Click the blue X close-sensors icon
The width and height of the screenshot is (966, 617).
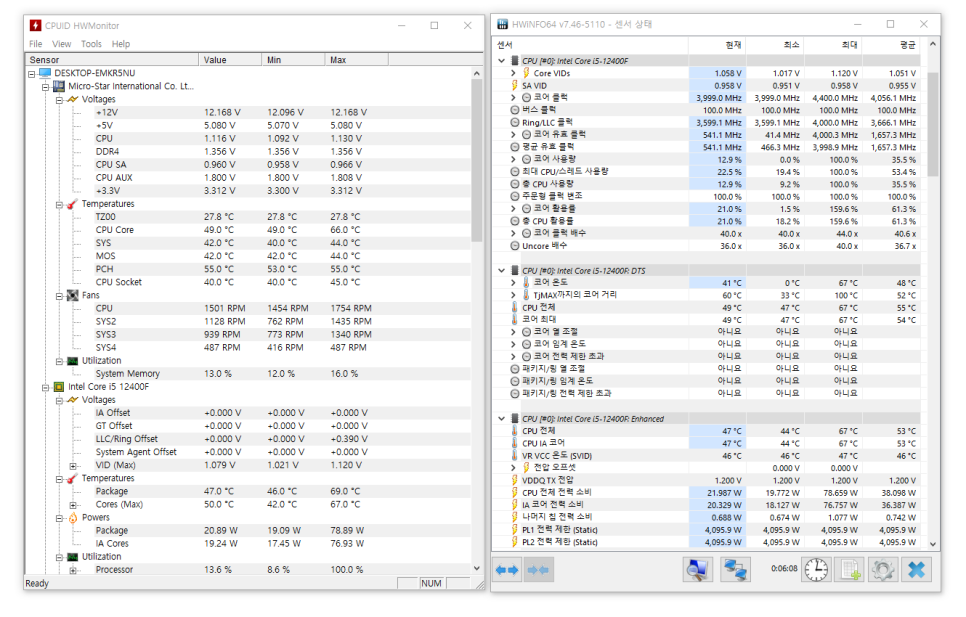(917, 570)
